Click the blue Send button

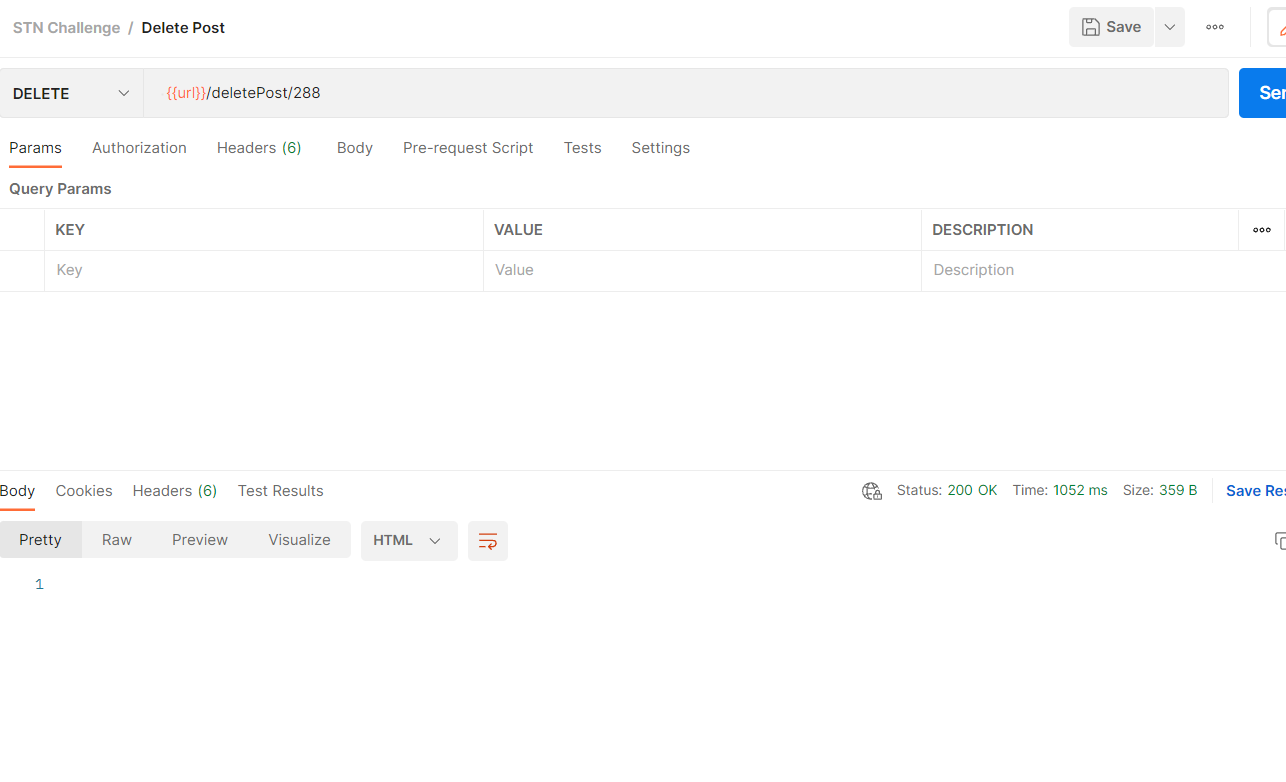(1263, 93)
